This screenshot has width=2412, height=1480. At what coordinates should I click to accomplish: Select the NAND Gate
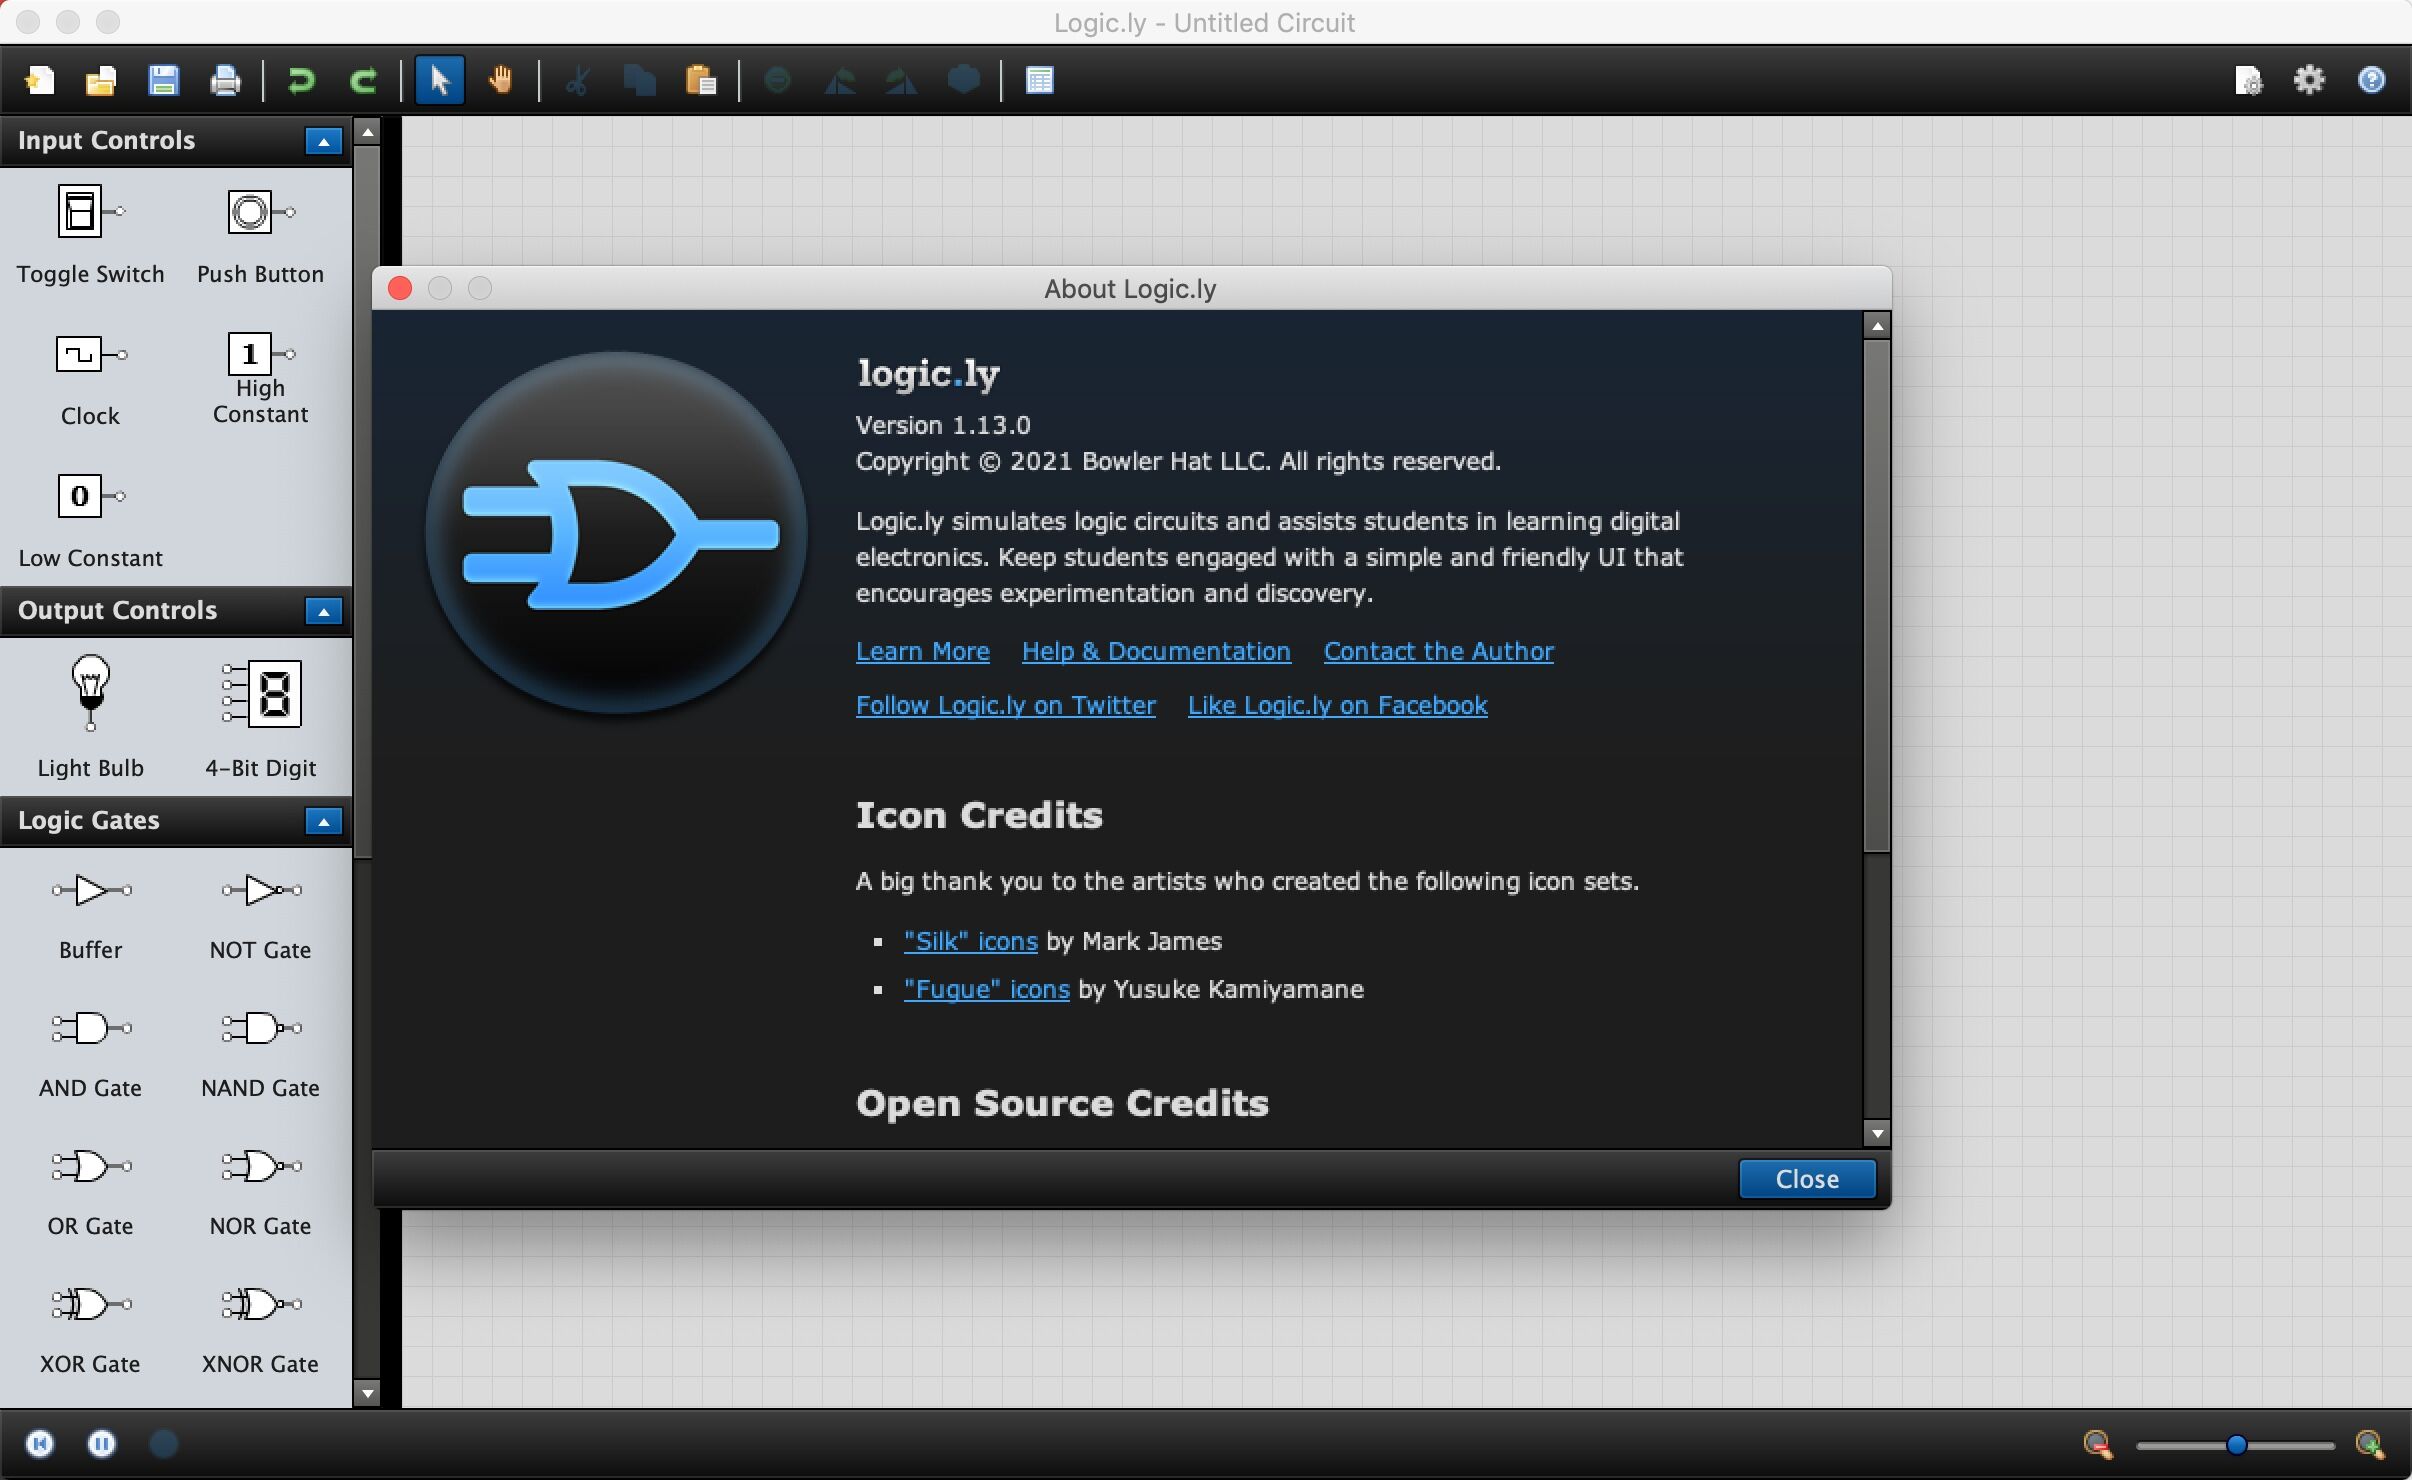[x=260, y=1054]
